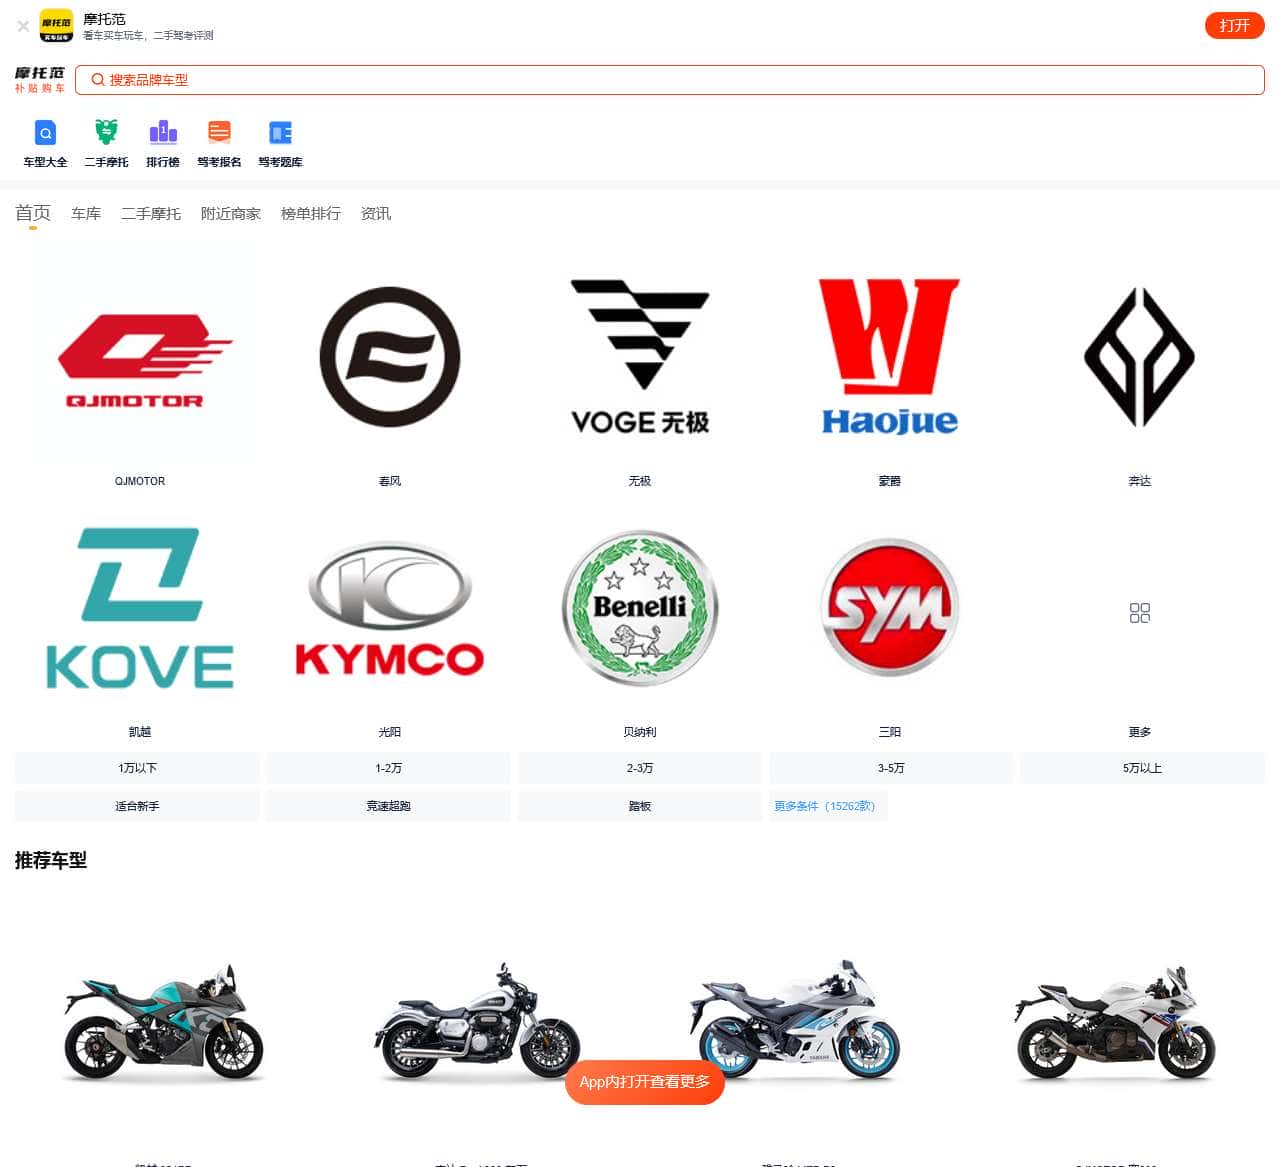Open the 附近商家 tab
Screen dimensions: 1280x1167
tap(231, 214)
